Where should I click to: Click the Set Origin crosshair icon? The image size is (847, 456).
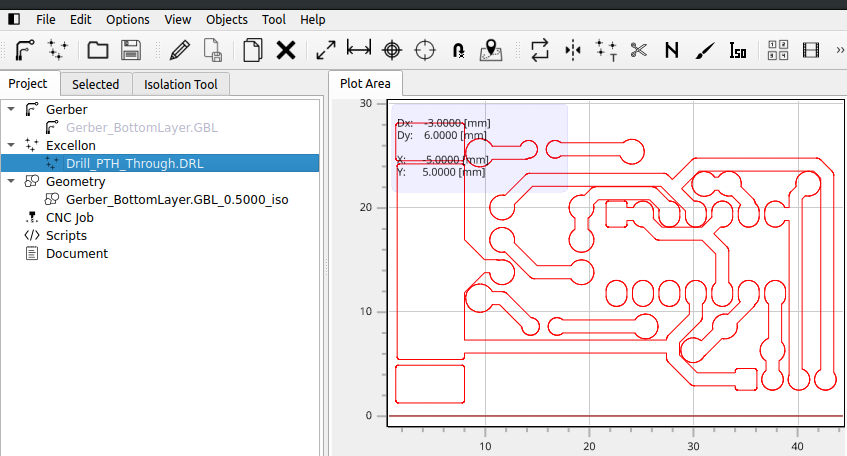392,50
